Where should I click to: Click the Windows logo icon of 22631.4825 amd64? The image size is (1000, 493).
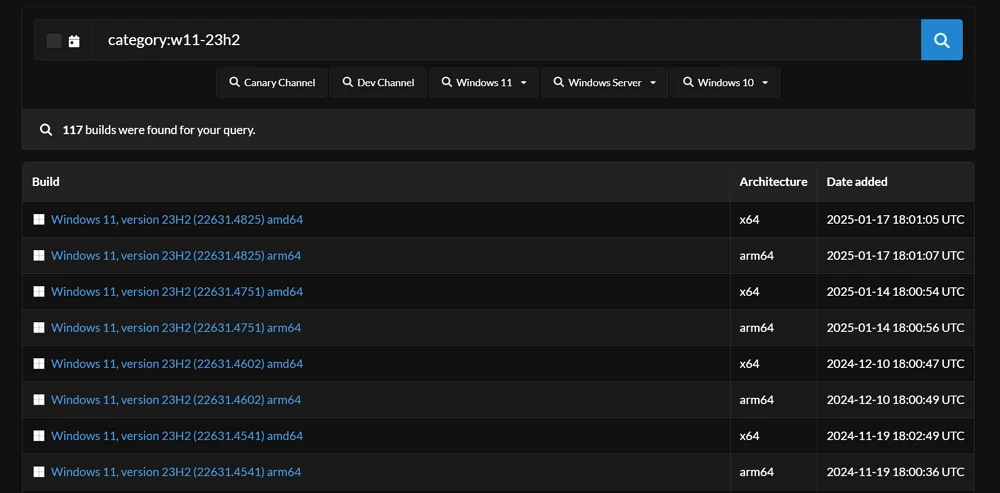pos(39,219)
